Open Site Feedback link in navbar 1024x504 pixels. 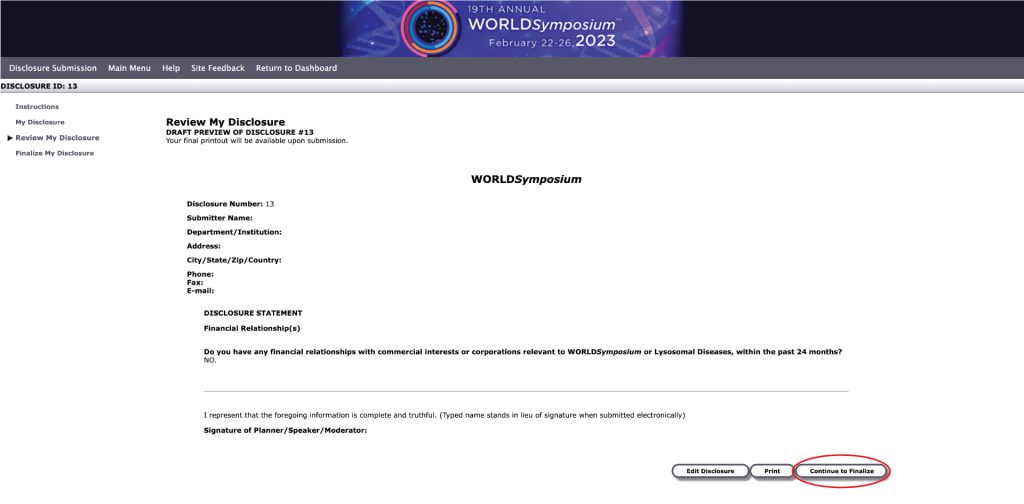coord(218,68)
